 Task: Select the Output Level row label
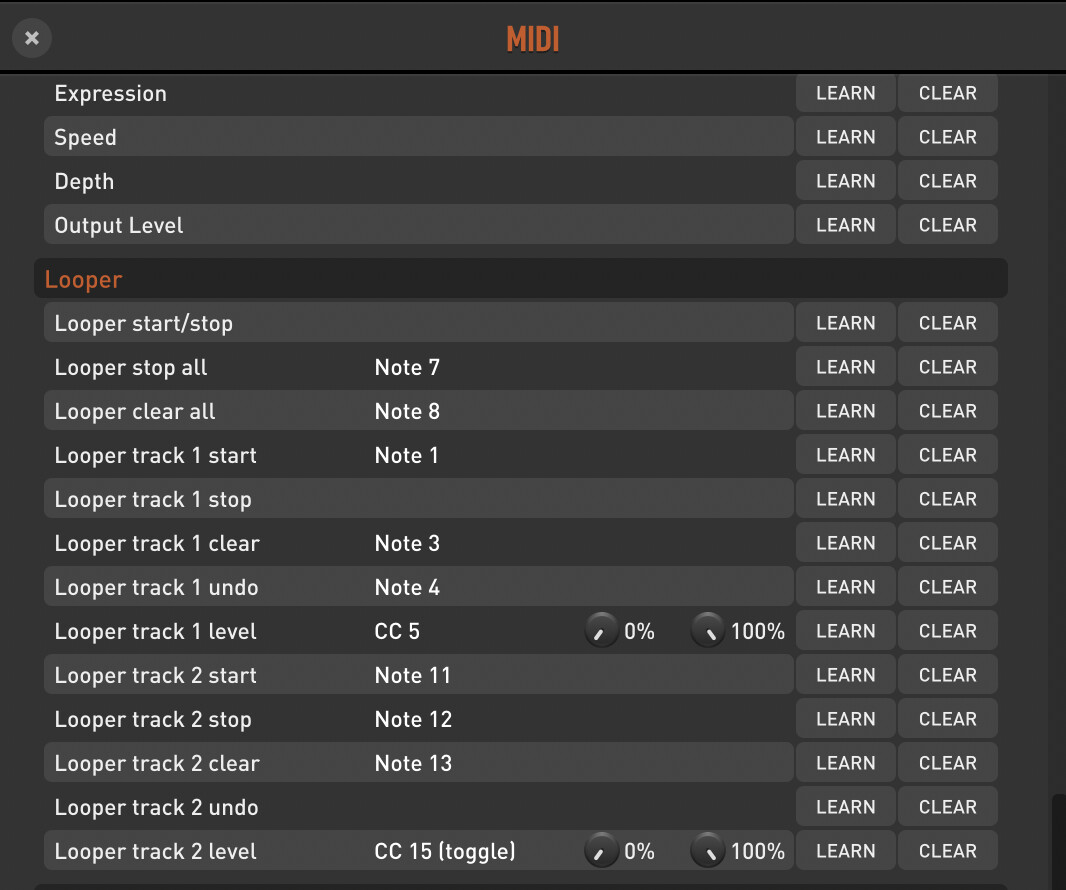(x=119, y=225)
